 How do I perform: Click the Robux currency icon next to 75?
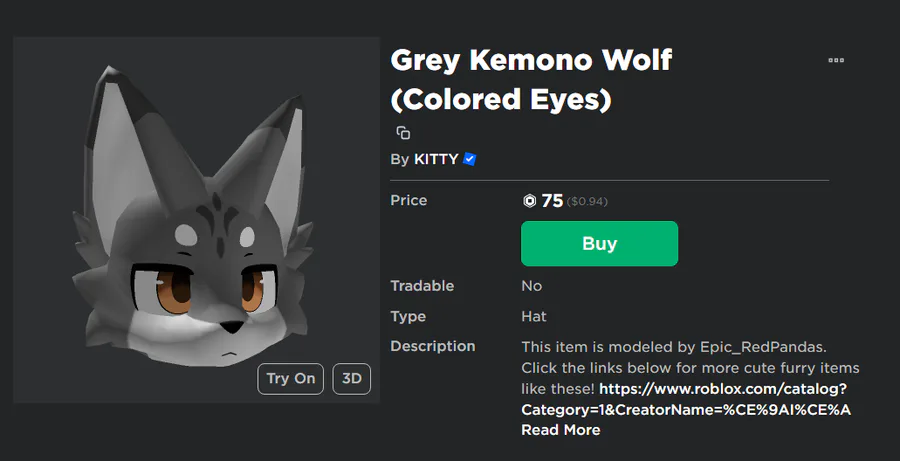click(530, 201)
